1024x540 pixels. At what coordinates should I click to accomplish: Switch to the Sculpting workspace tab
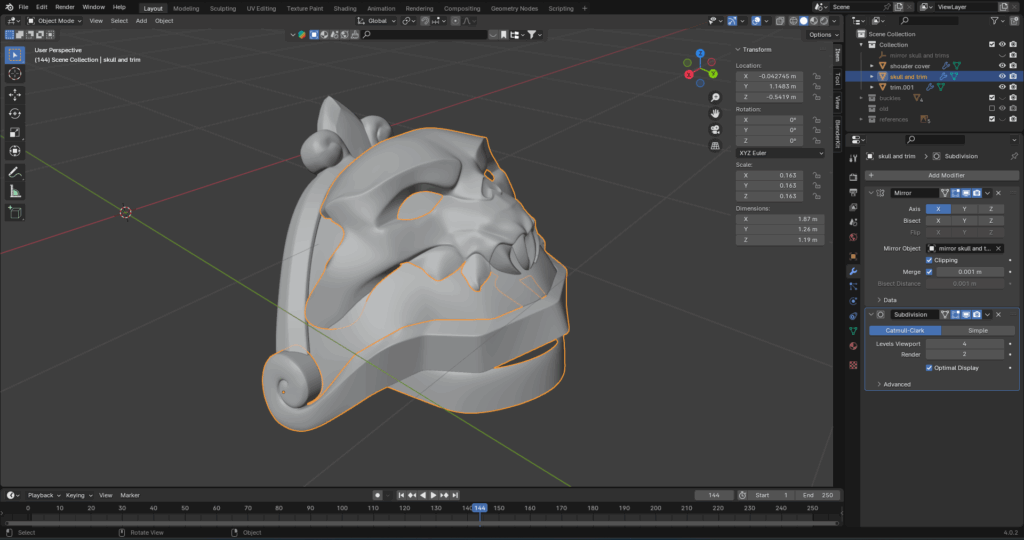coord(223,8)
